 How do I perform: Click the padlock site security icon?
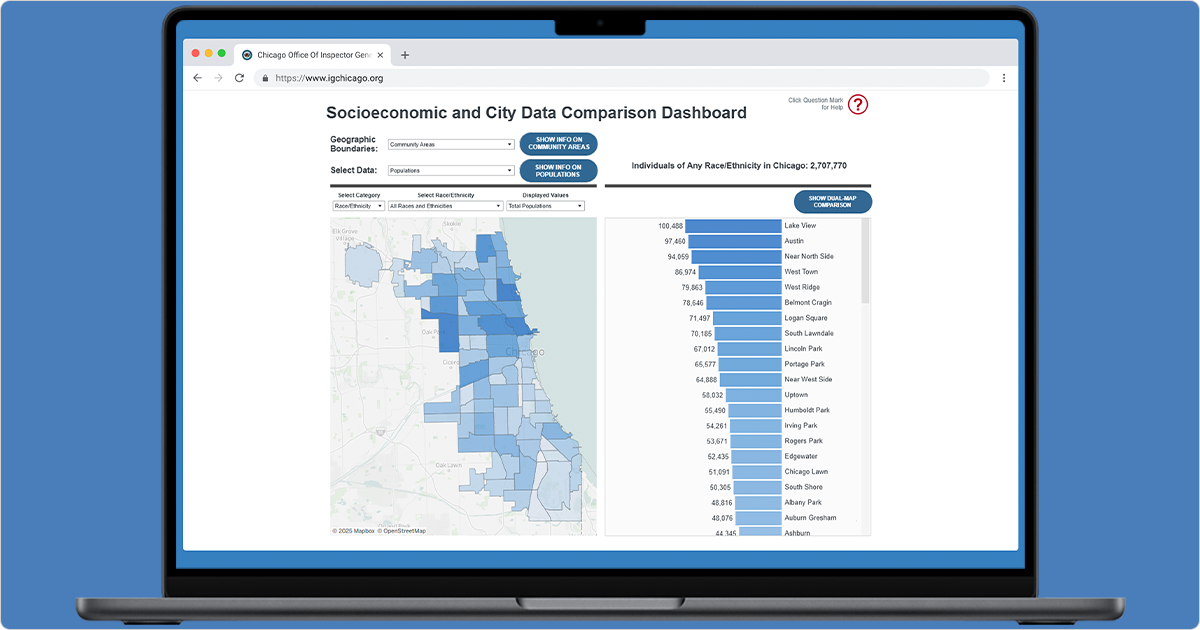[x=265, y=78]
